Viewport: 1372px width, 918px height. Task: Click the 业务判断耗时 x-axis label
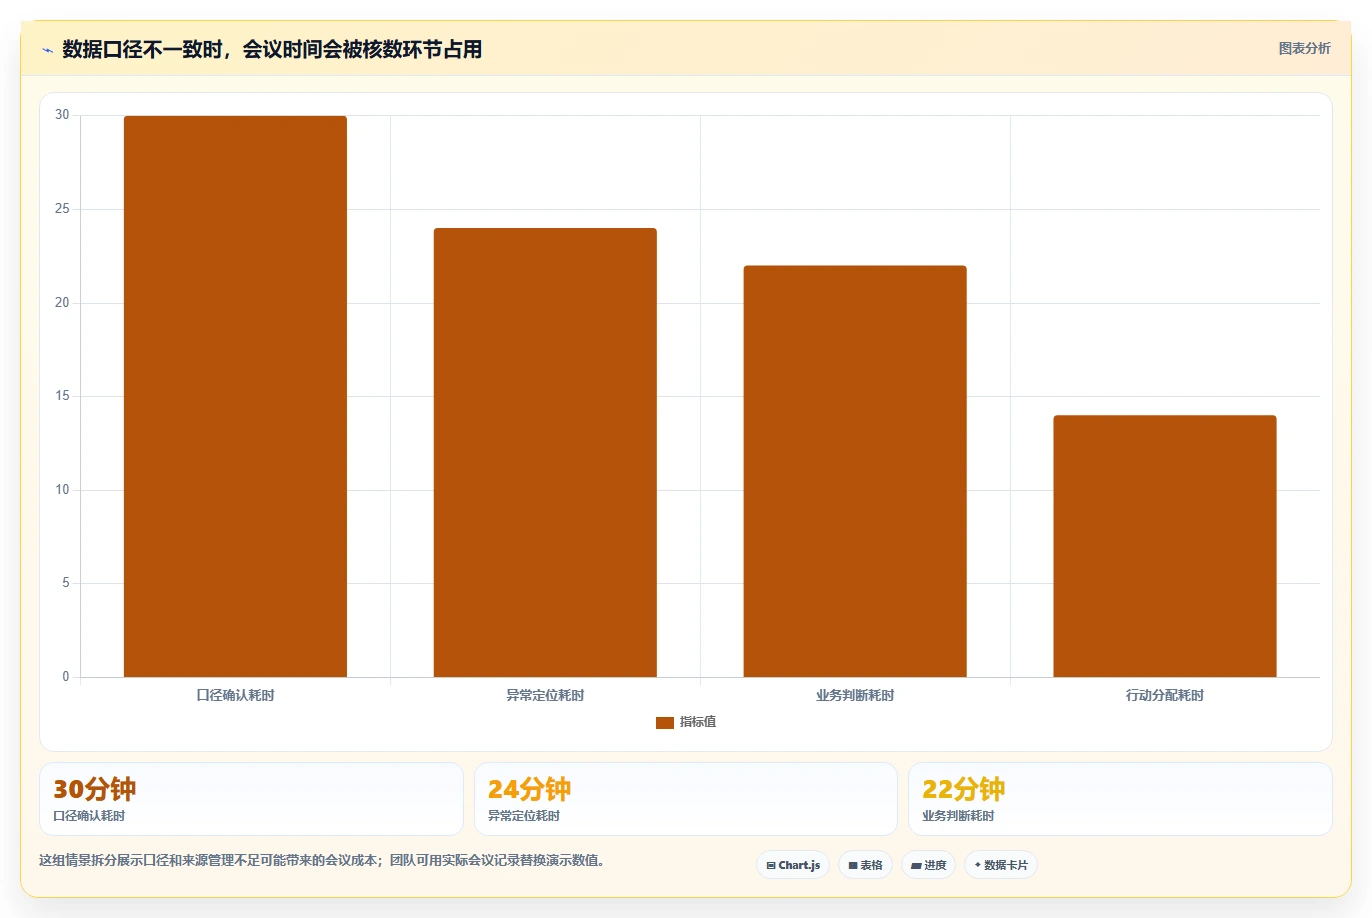click(x=855, y=695)
